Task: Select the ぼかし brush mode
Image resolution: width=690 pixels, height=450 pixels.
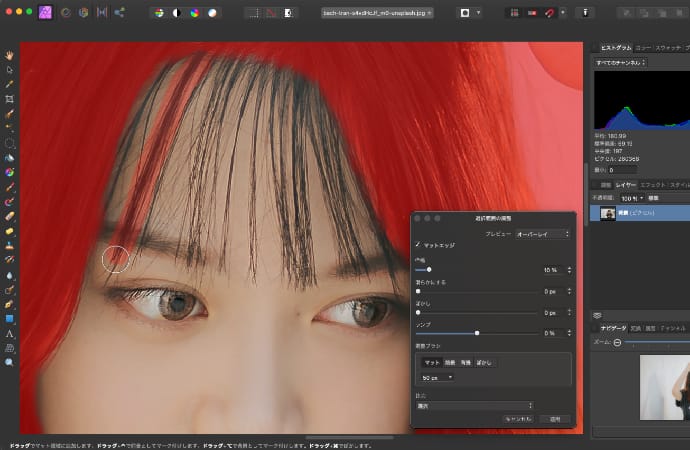Action: 484,361
